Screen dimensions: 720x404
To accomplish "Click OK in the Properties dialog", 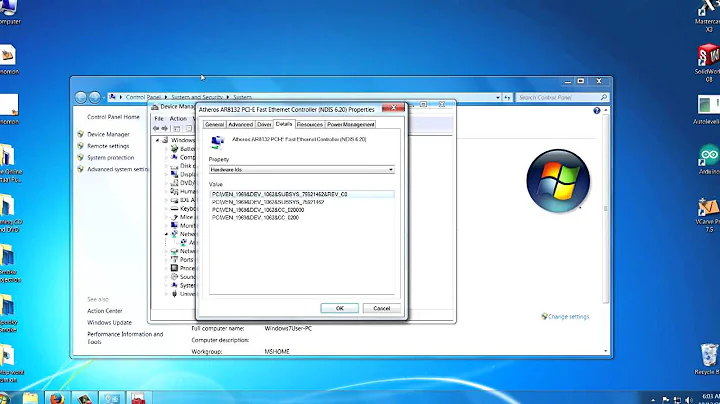I will point(339,308).
